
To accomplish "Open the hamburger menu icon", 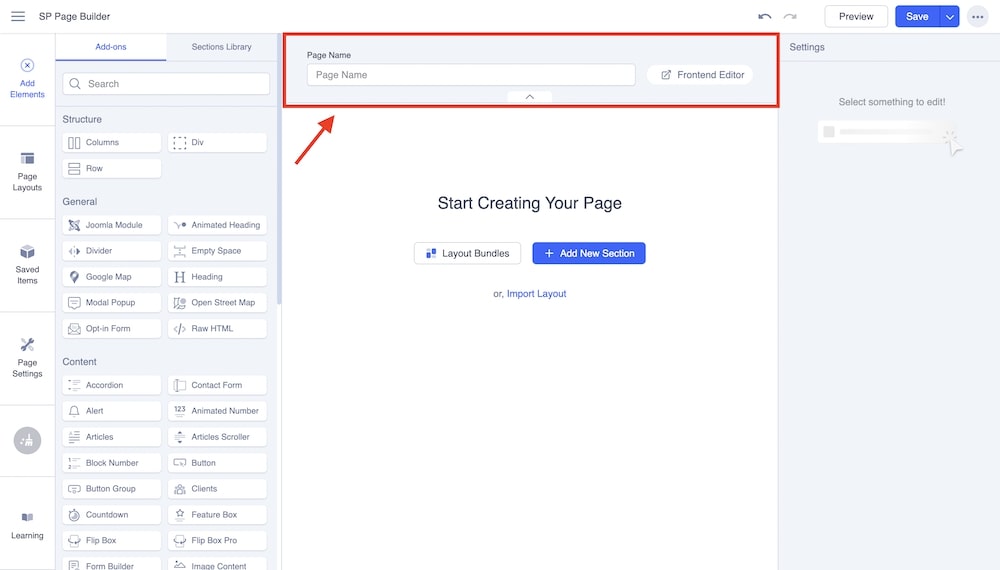I will click(x=18, y=16).
